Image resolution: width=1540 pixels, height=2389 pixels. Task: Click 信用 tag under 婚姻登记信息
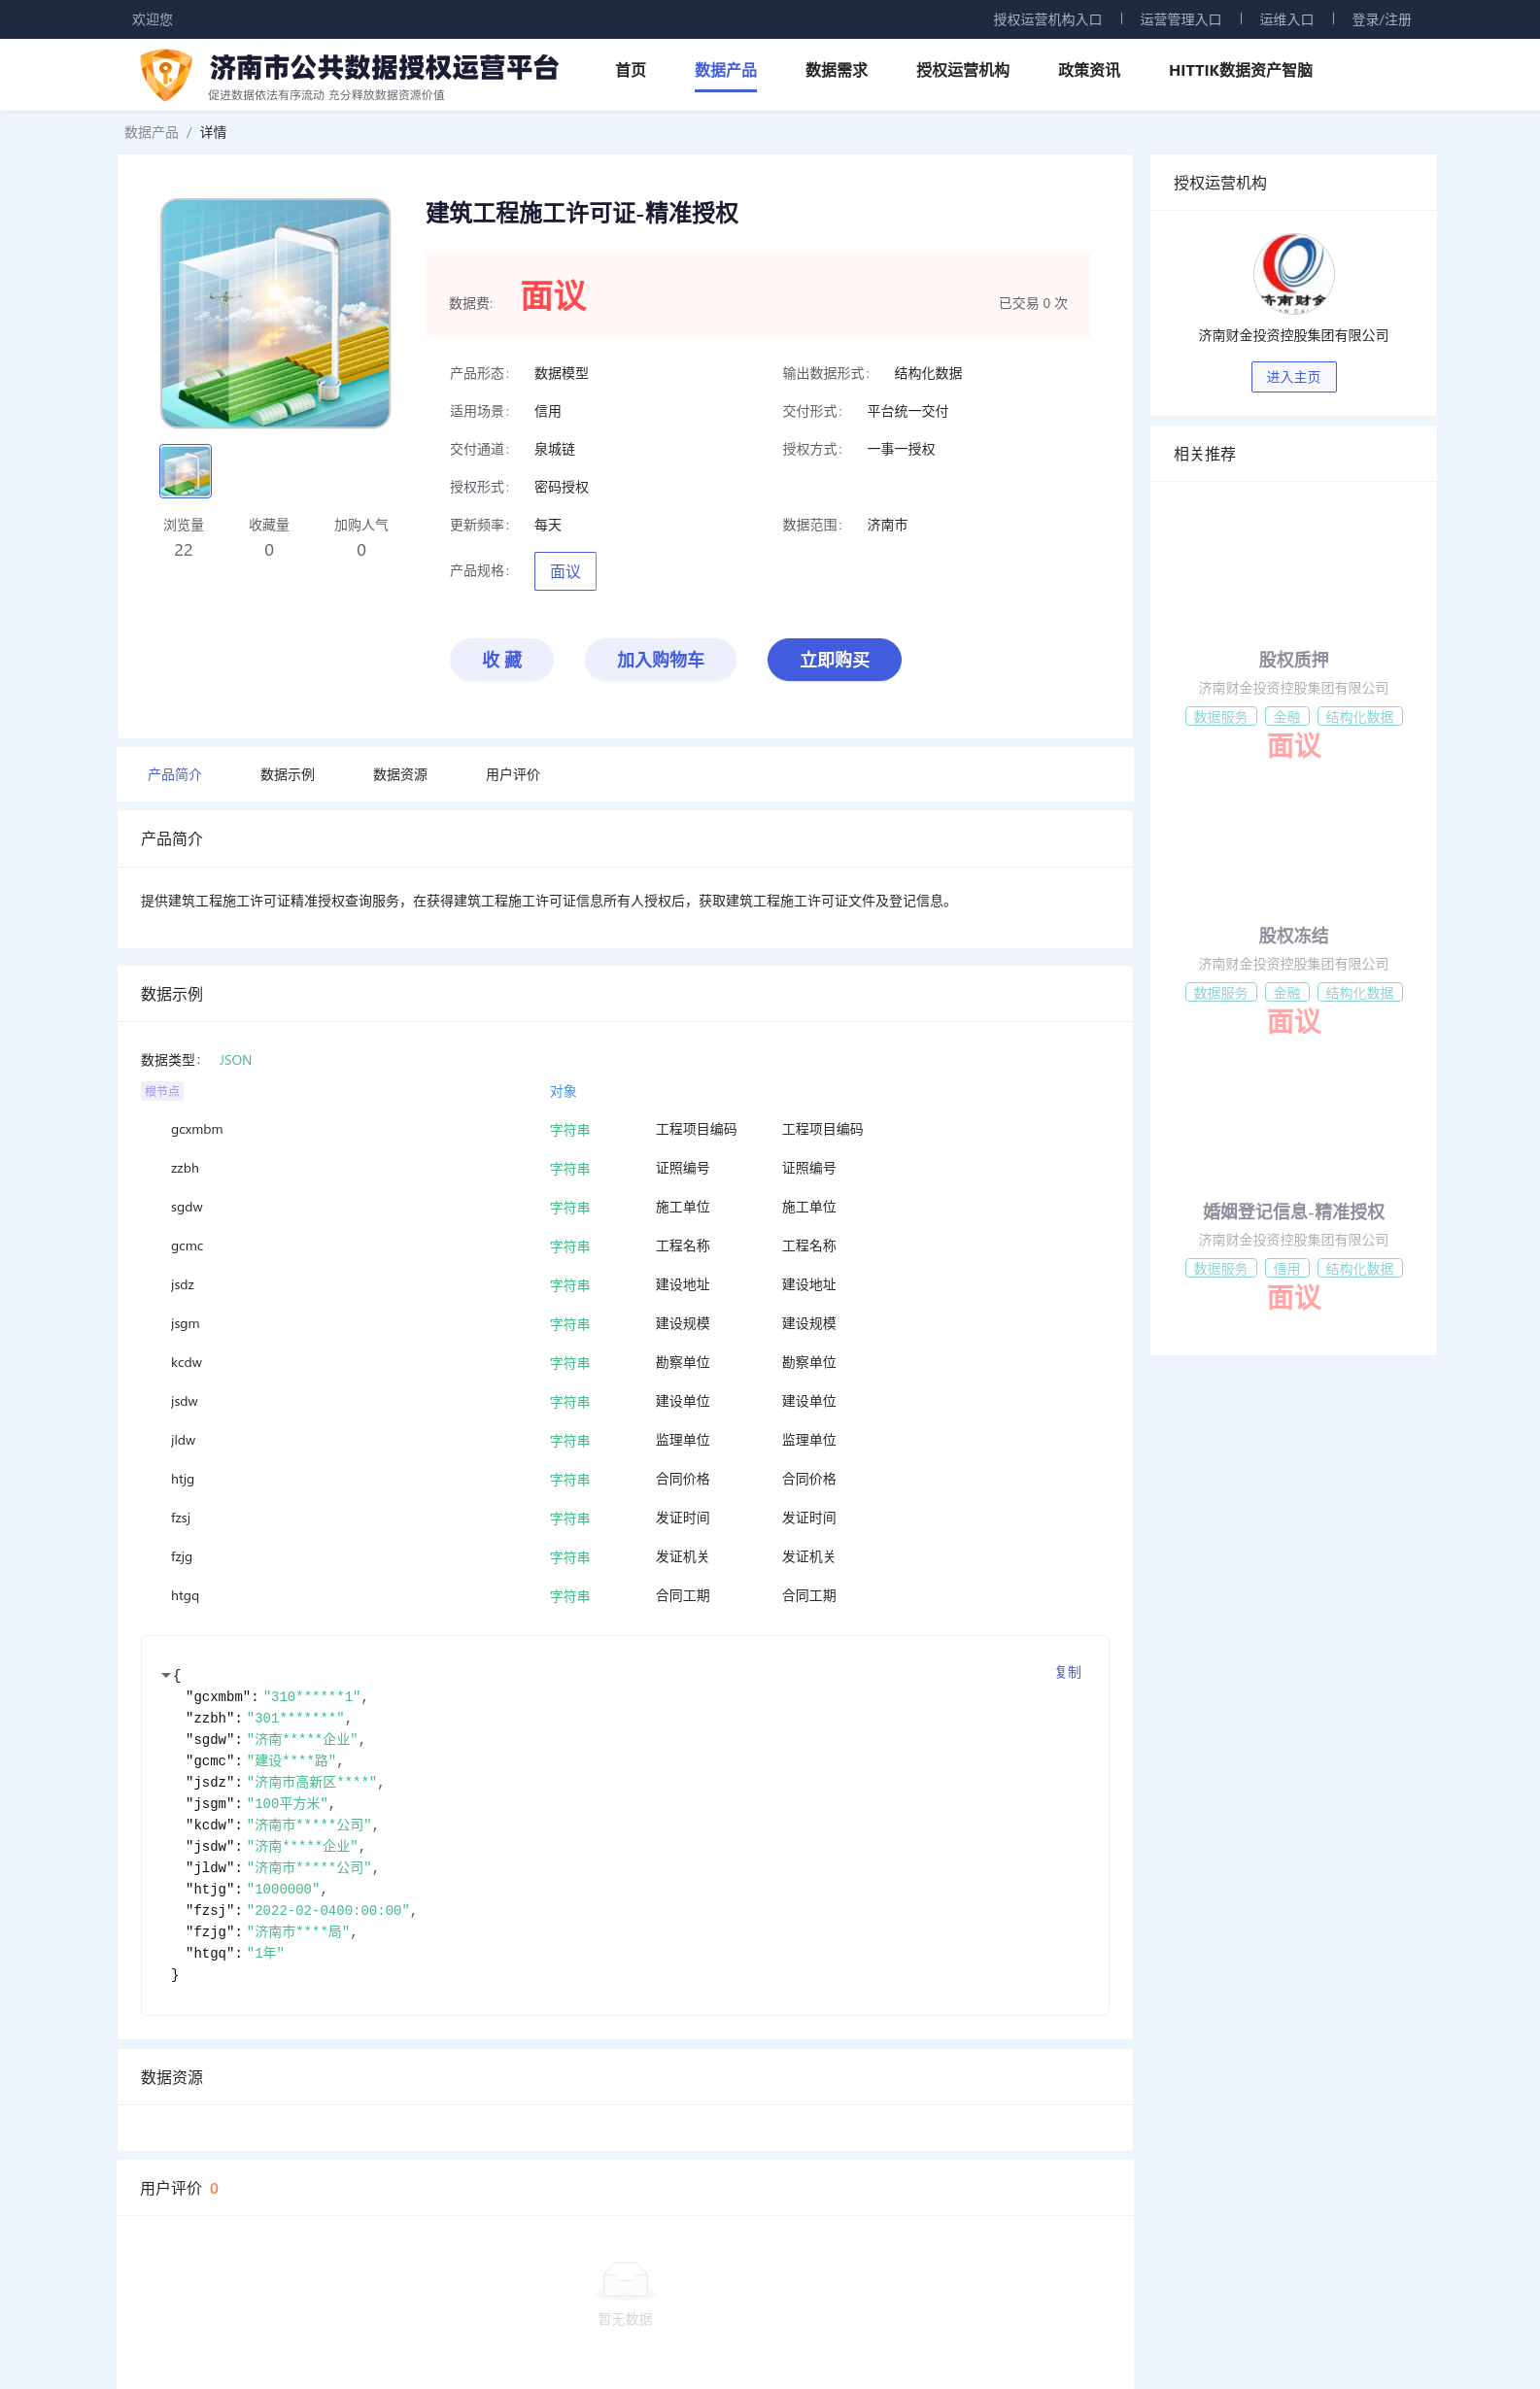click(1287, 1269)
